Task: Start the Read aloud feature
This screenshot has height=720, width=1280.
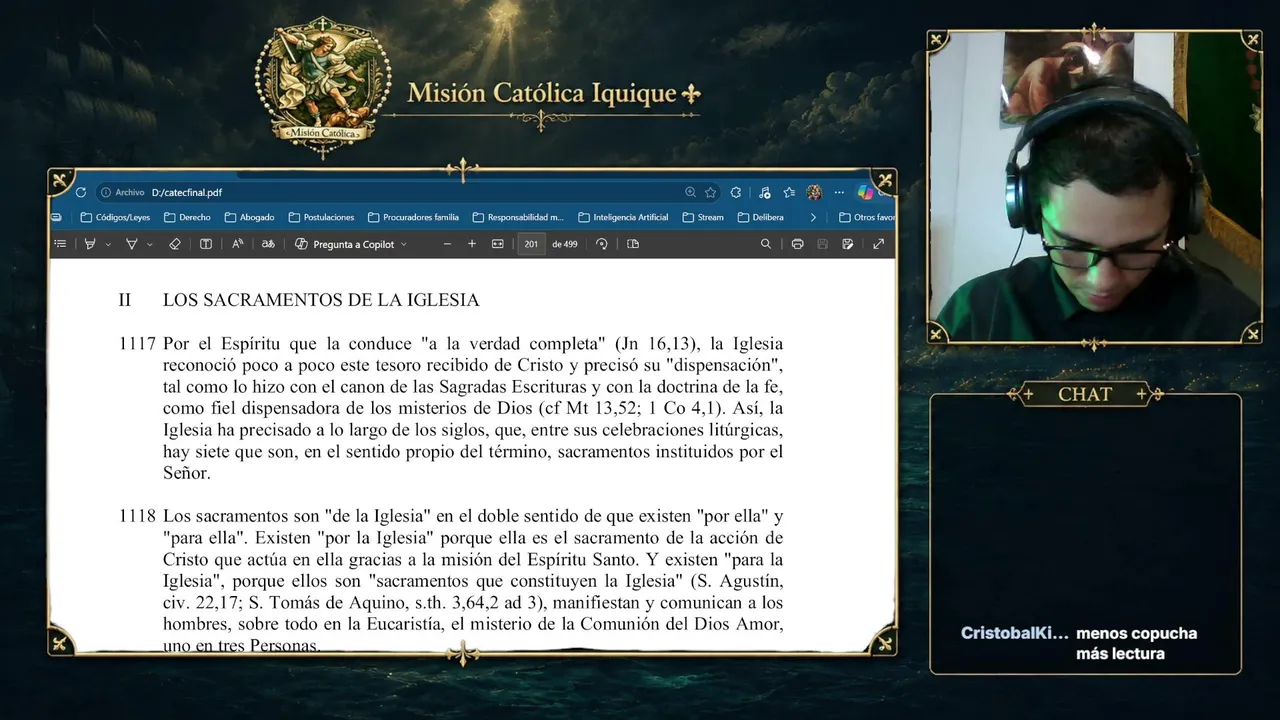Action: (x=237, y=244)
